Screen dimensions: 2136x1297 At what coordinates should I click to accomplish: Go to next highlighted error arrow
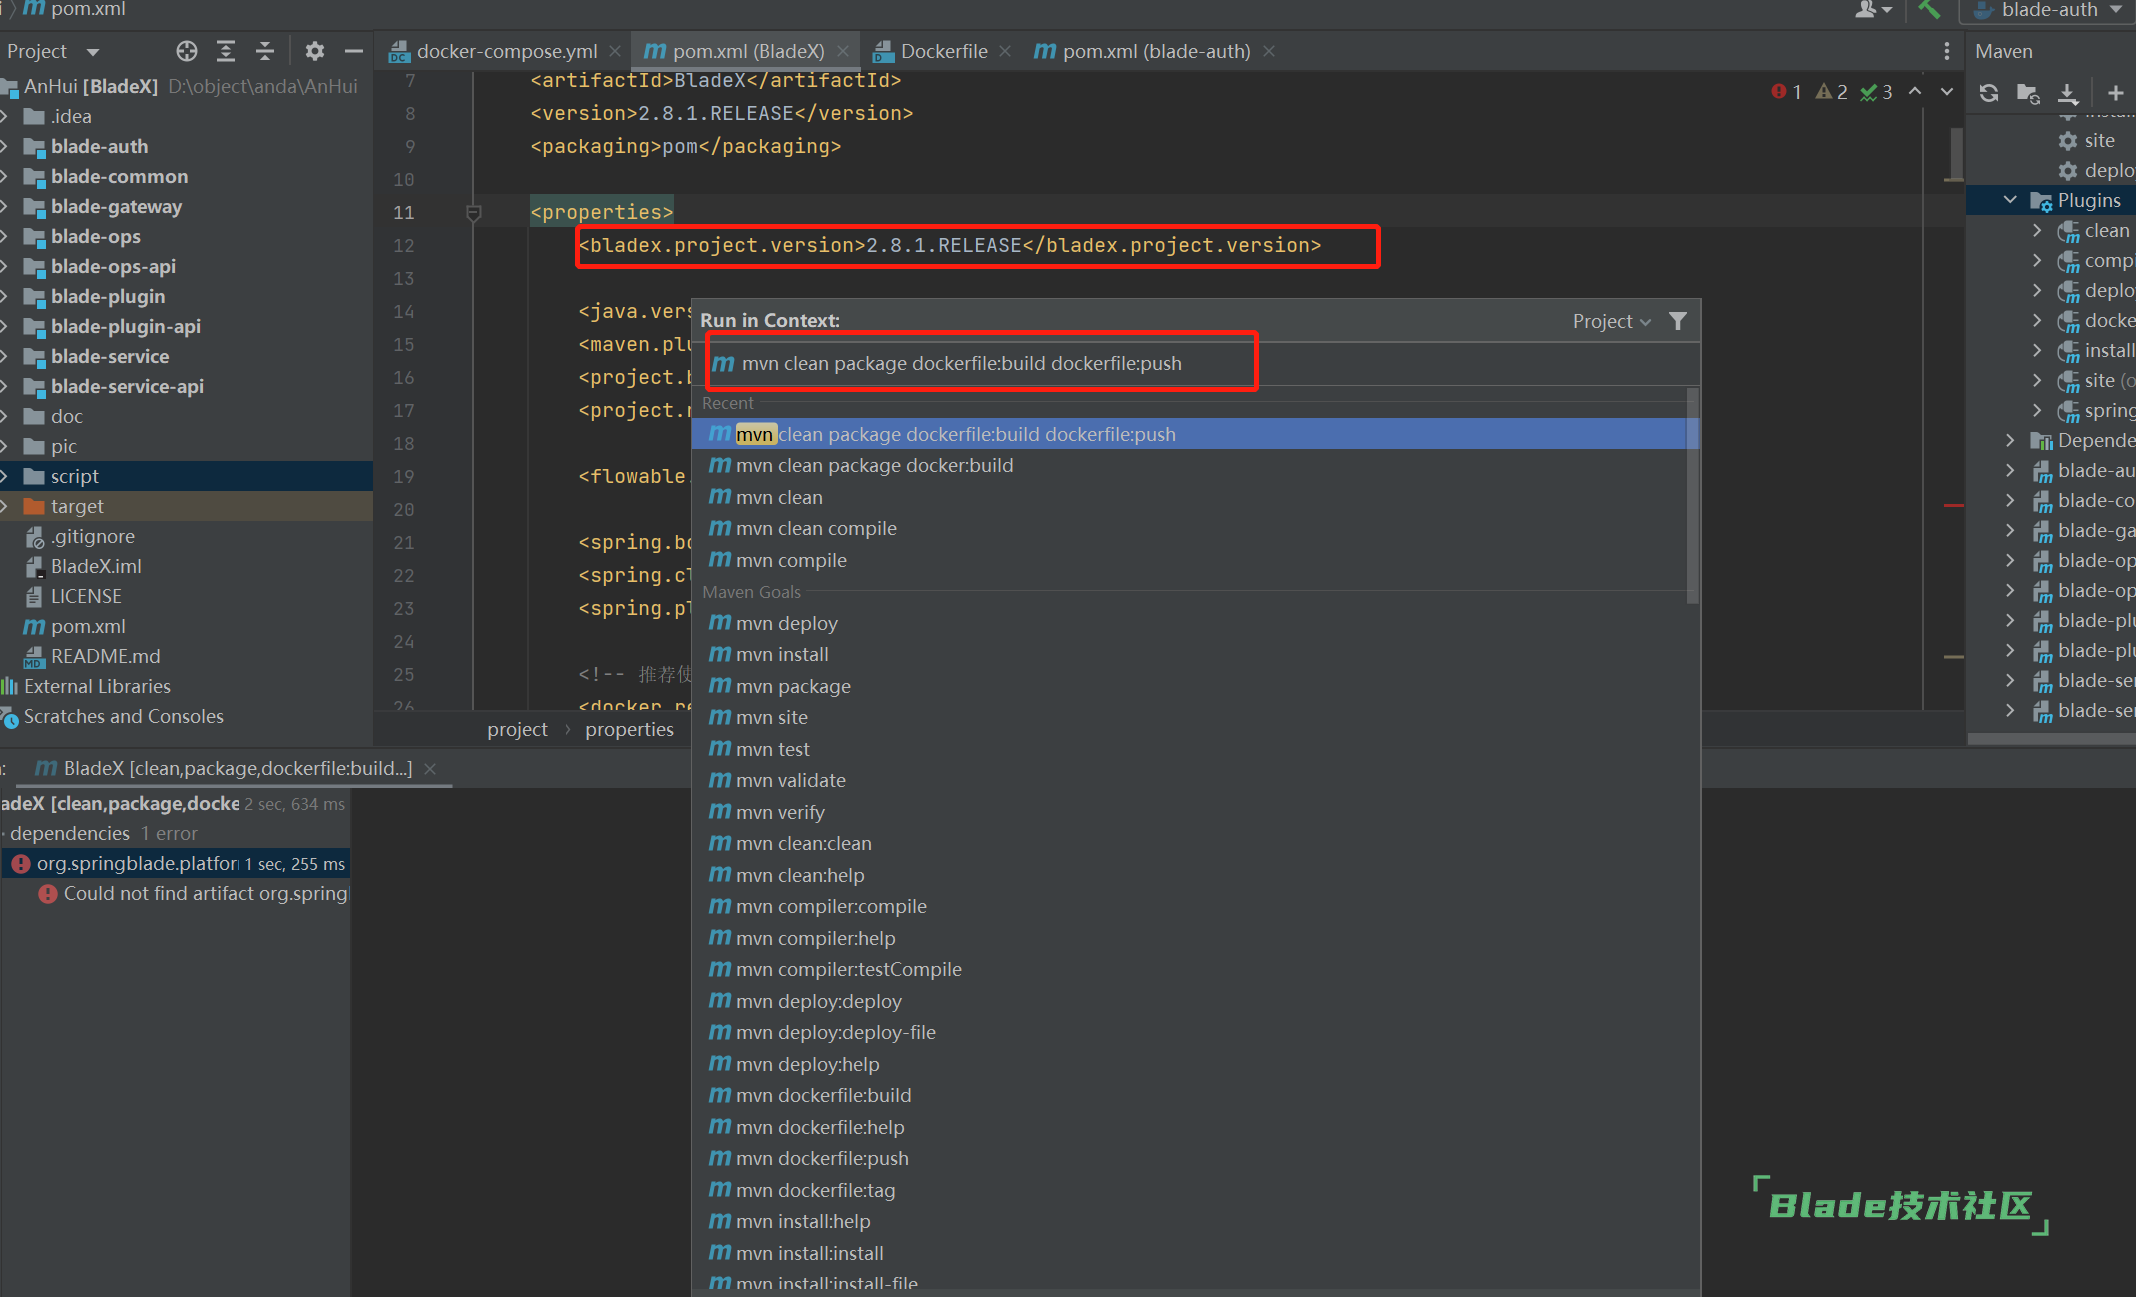pos(1947,92)
